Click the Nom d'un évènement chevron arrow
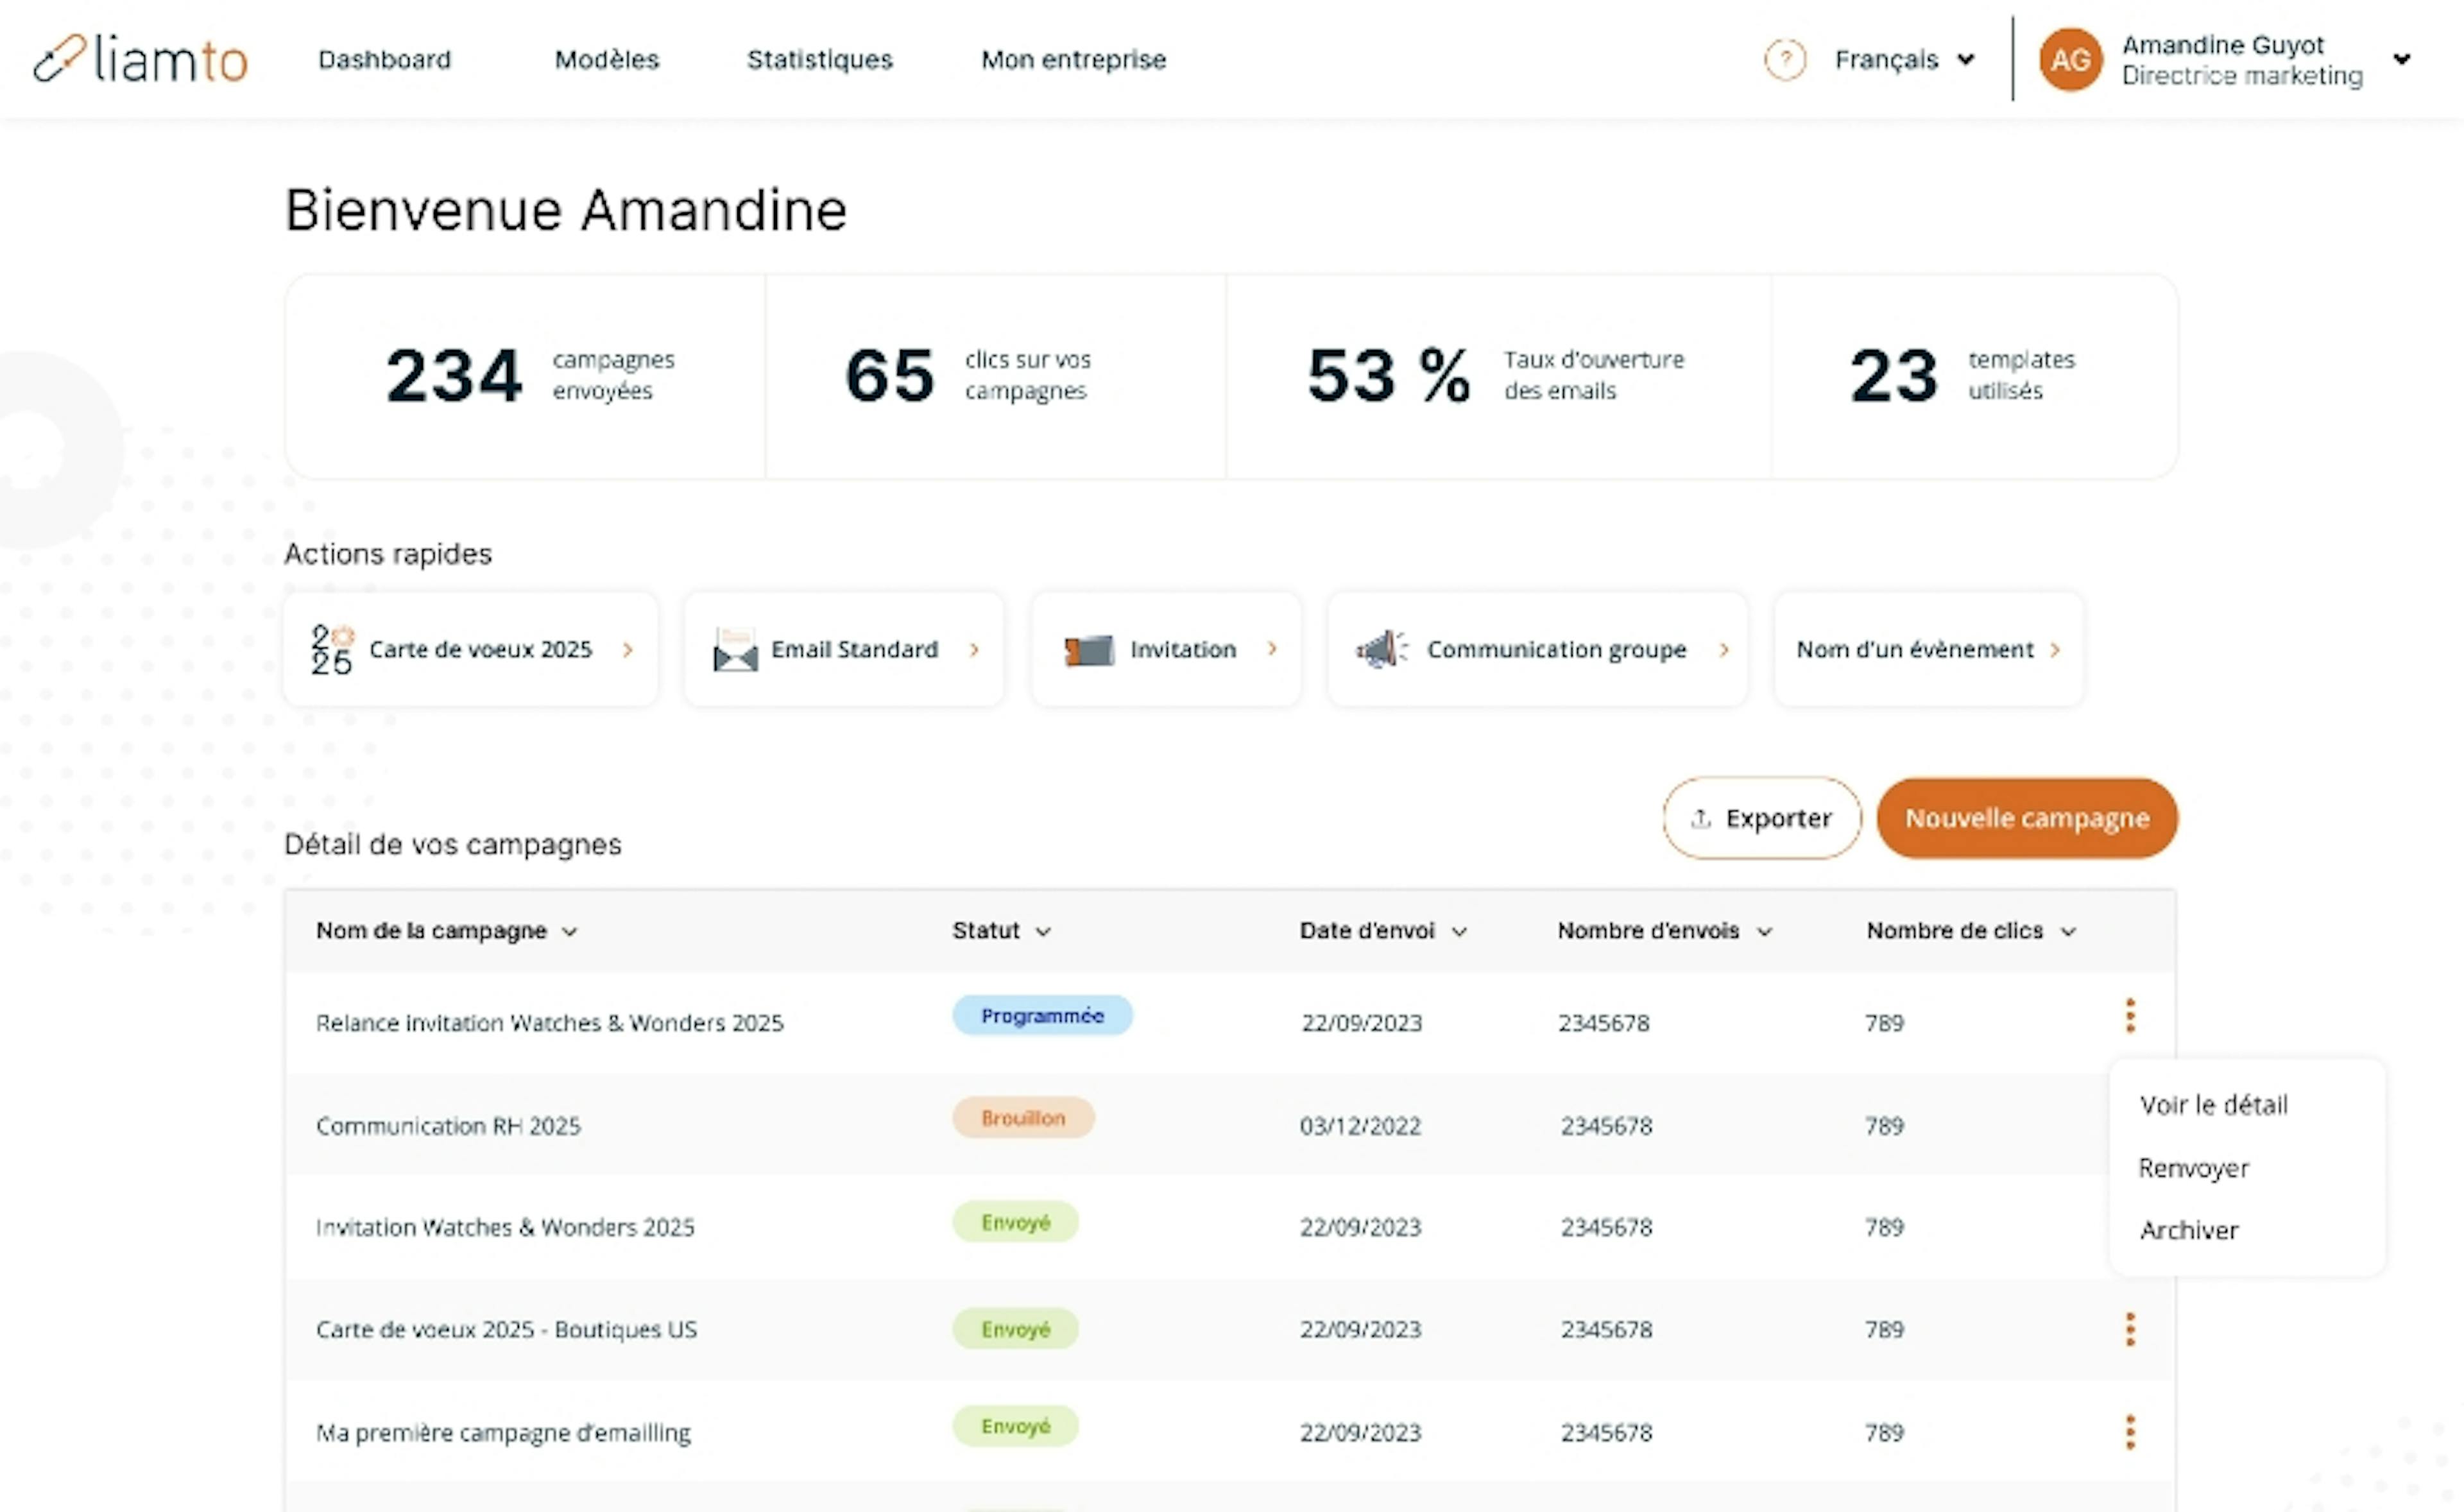Screen dimensions: 2464x1512 (x=2055, y=650)
